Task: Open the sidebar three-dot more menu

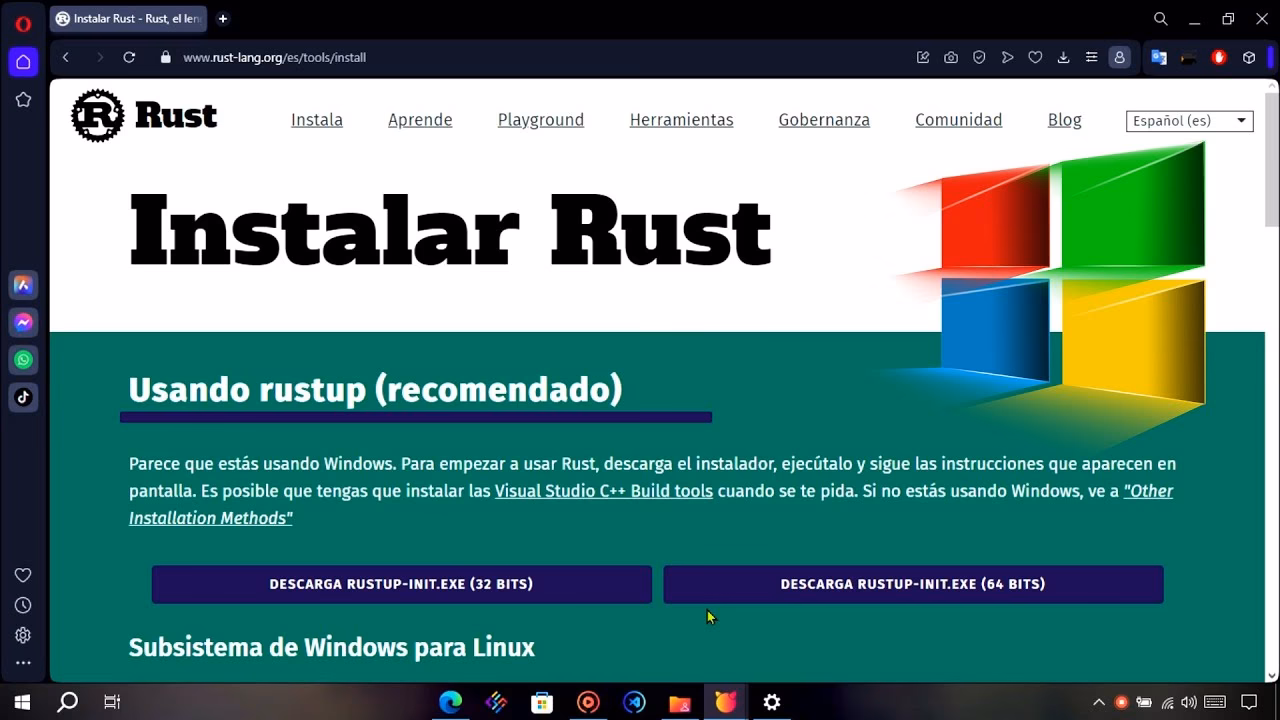Action: coord(23,662)
